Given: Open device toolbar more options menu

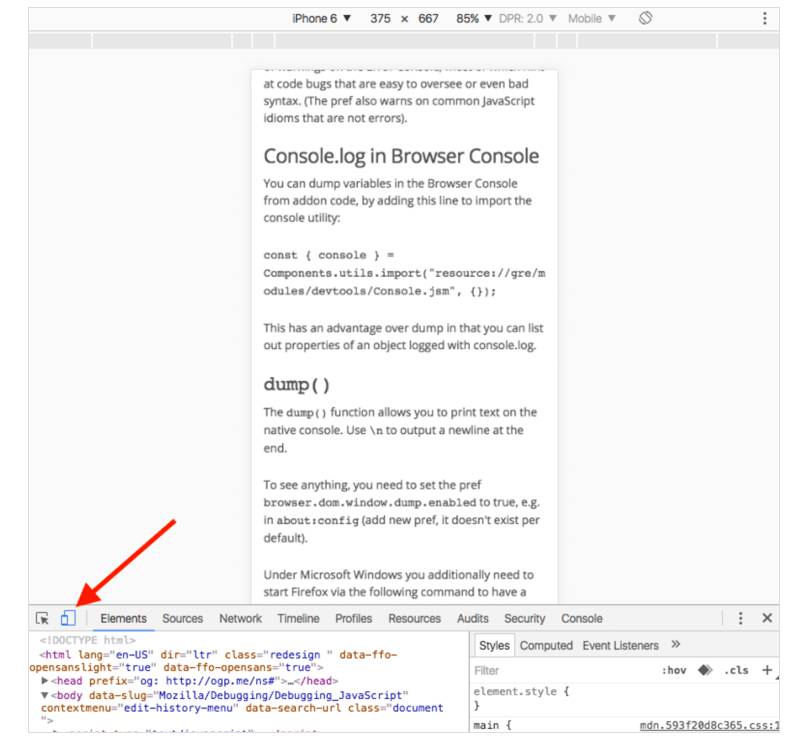Looking at the screenshot, I should tap(765, 19).
